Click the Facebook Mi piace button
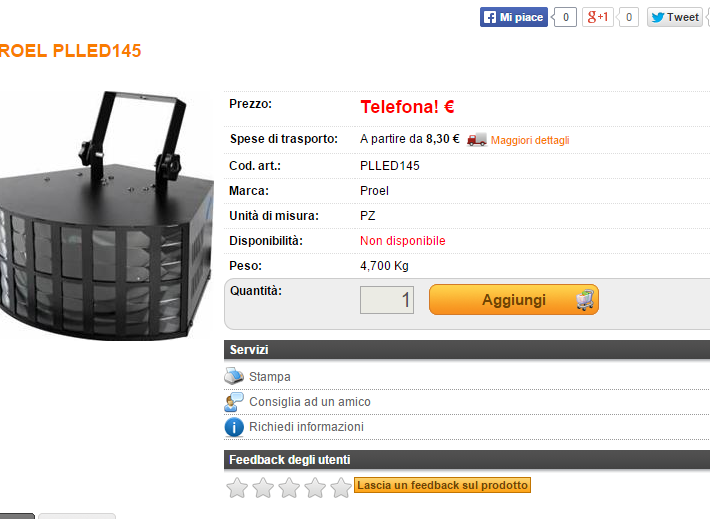 [513, 17]
